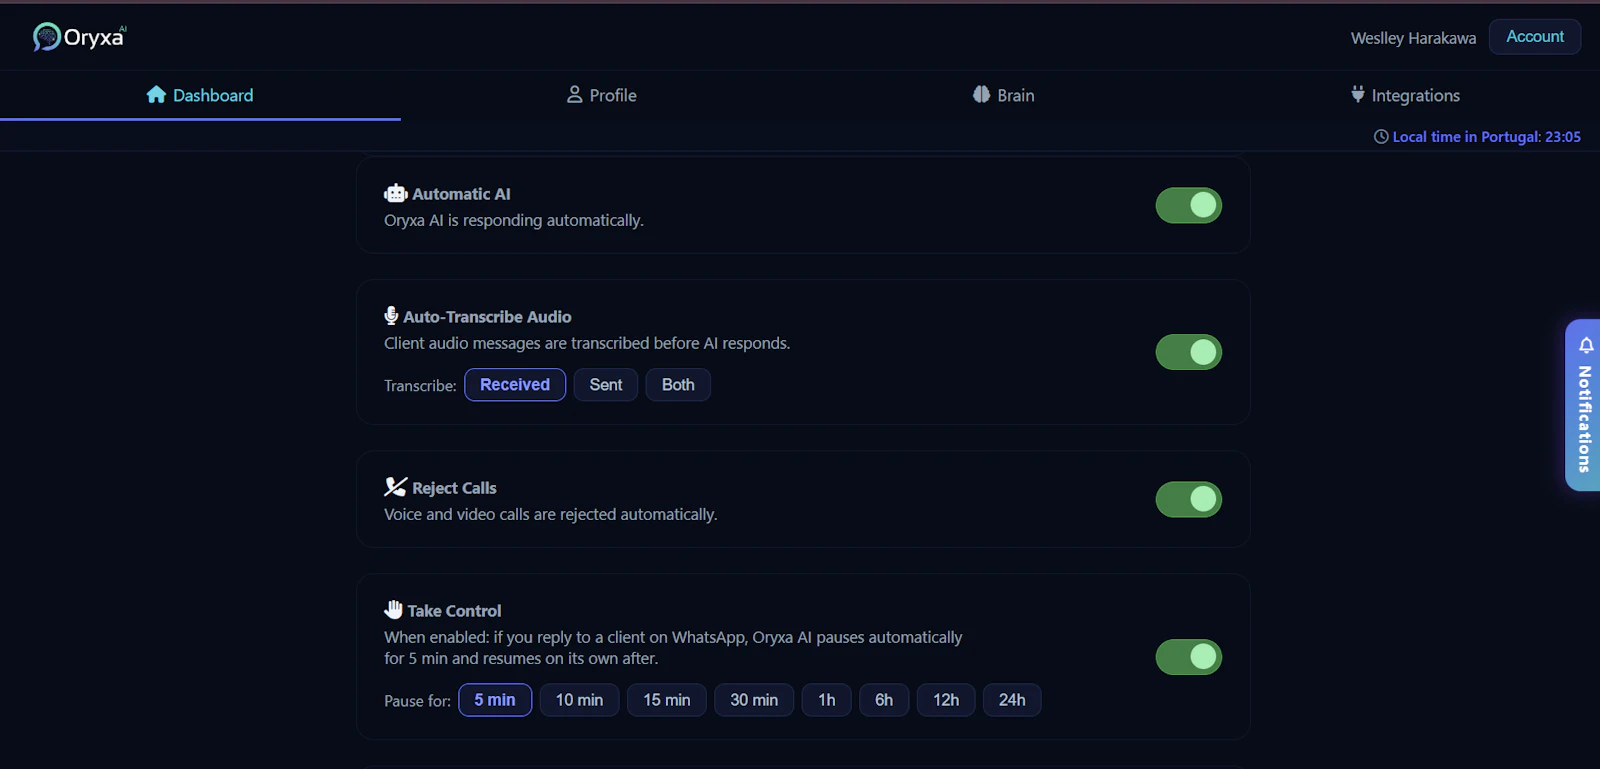Click the Notifications bell icon
Image resolution: width=1600 pixels, height=769 pixels.
[x=1586, y=346]
